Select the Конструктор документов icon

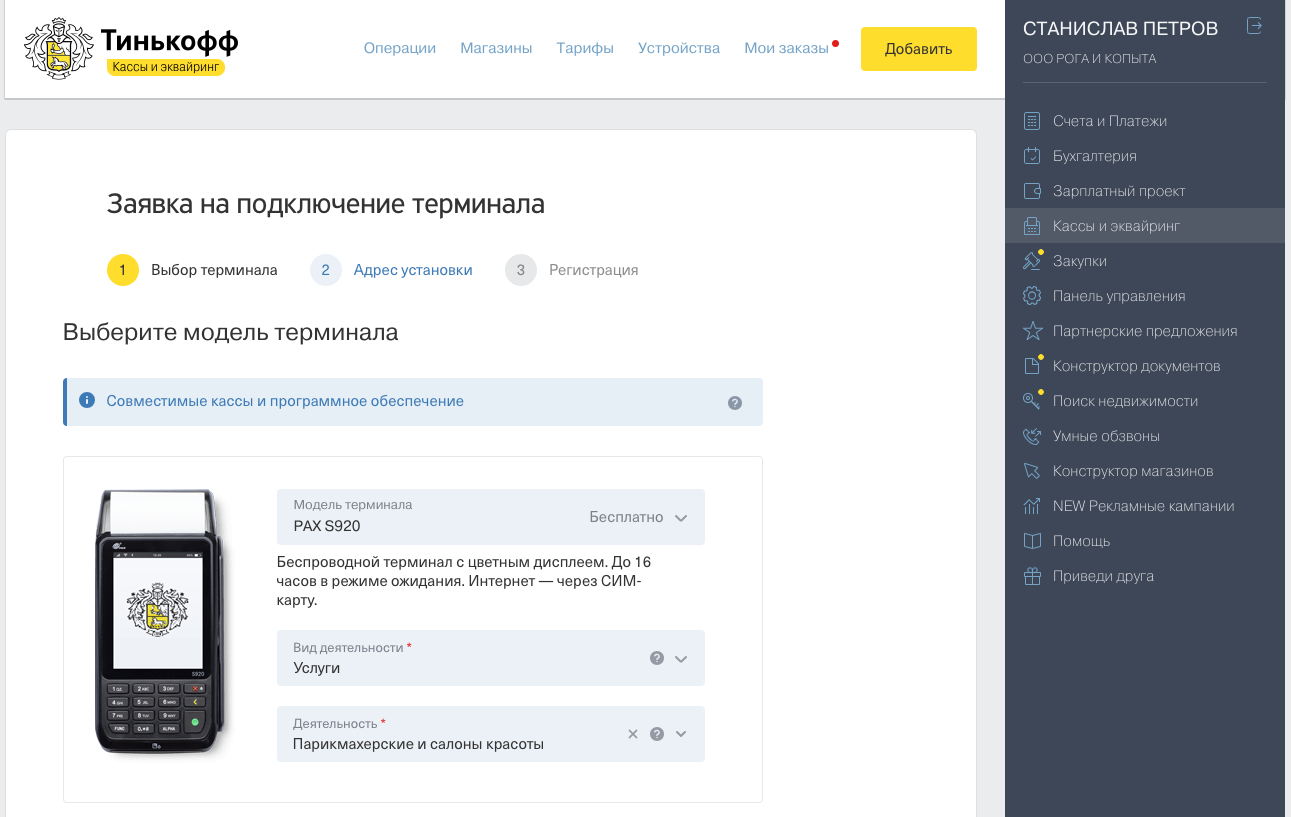(x=1031, y=365)
